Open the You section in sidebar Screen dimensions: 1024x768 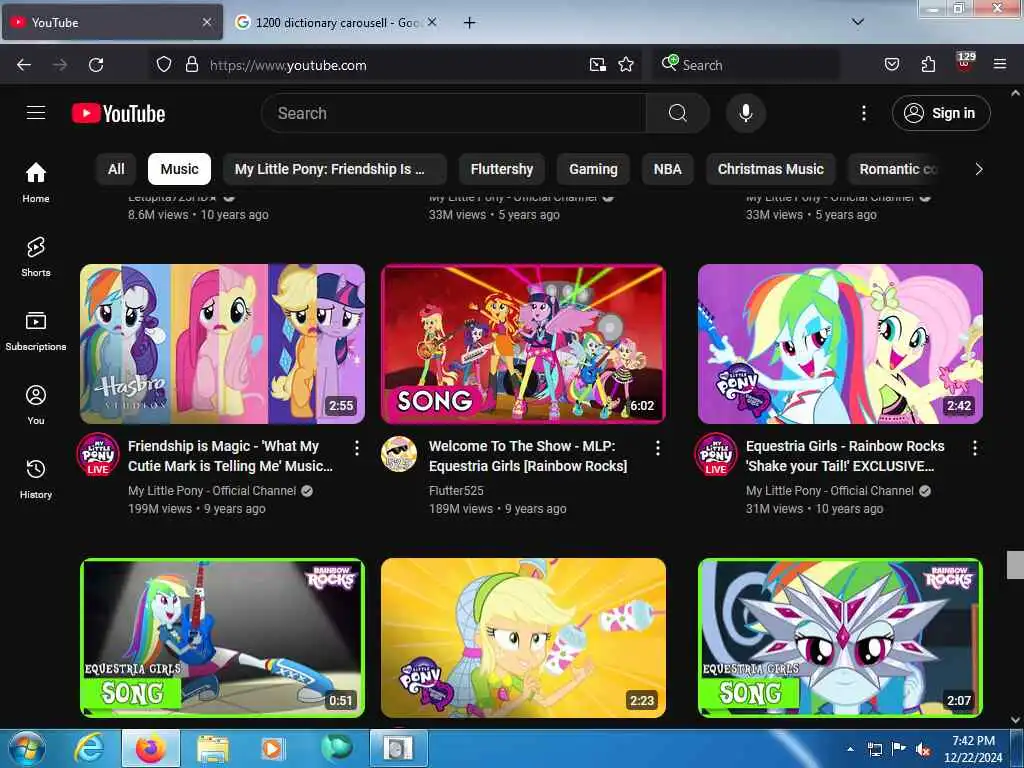(36, 405)
